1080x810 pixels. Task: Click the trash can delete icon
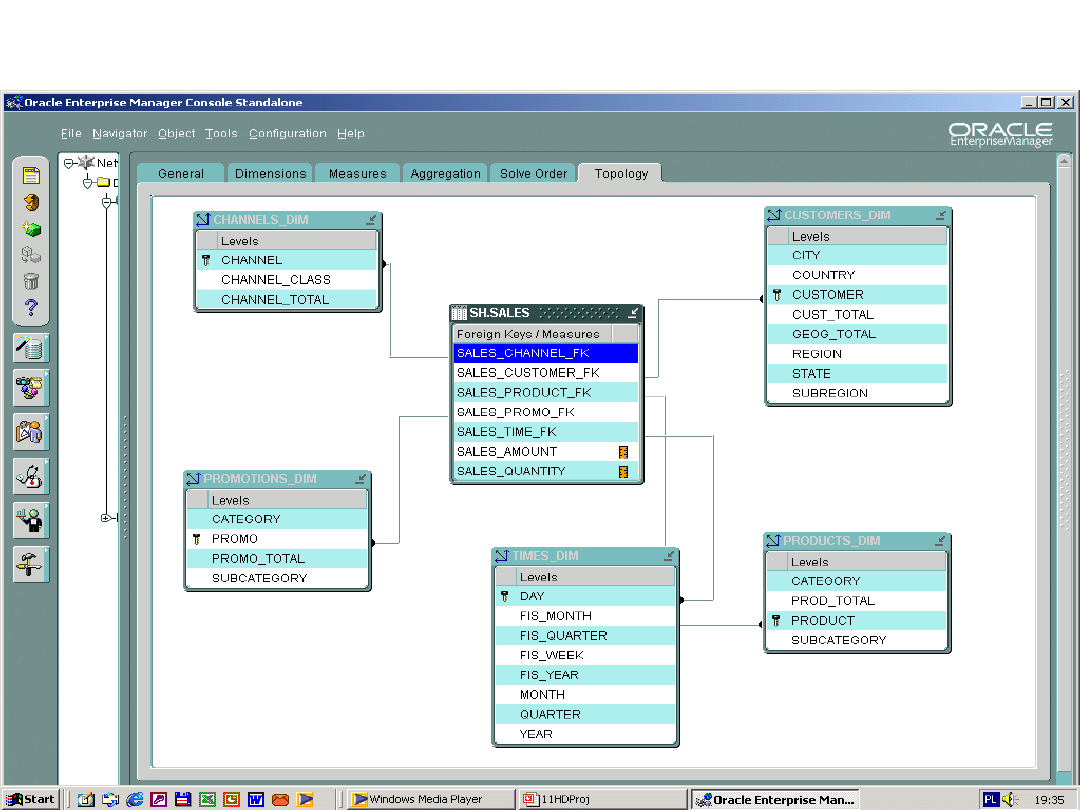click(x=31, y=281)
